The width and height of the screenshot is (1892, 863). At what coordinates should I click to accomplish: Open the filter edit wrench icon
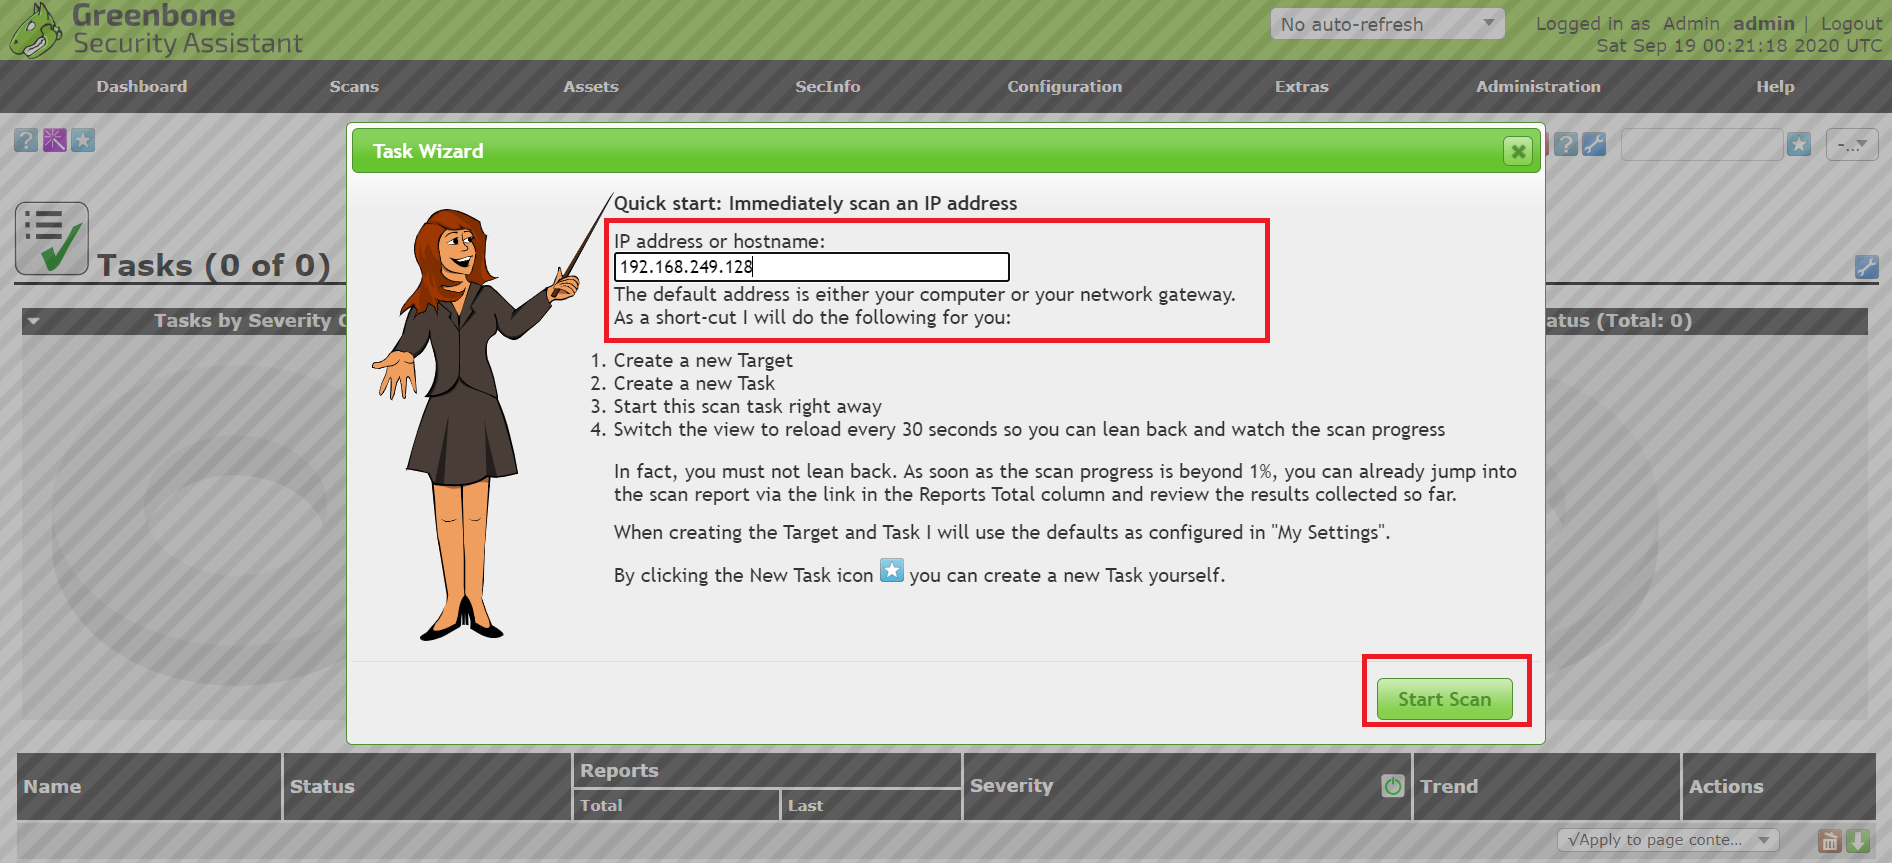(1594, 144)
